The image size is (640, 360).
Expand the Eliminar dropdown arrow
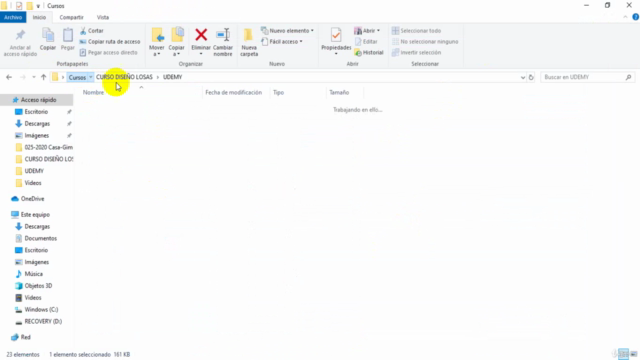[201, 54]
